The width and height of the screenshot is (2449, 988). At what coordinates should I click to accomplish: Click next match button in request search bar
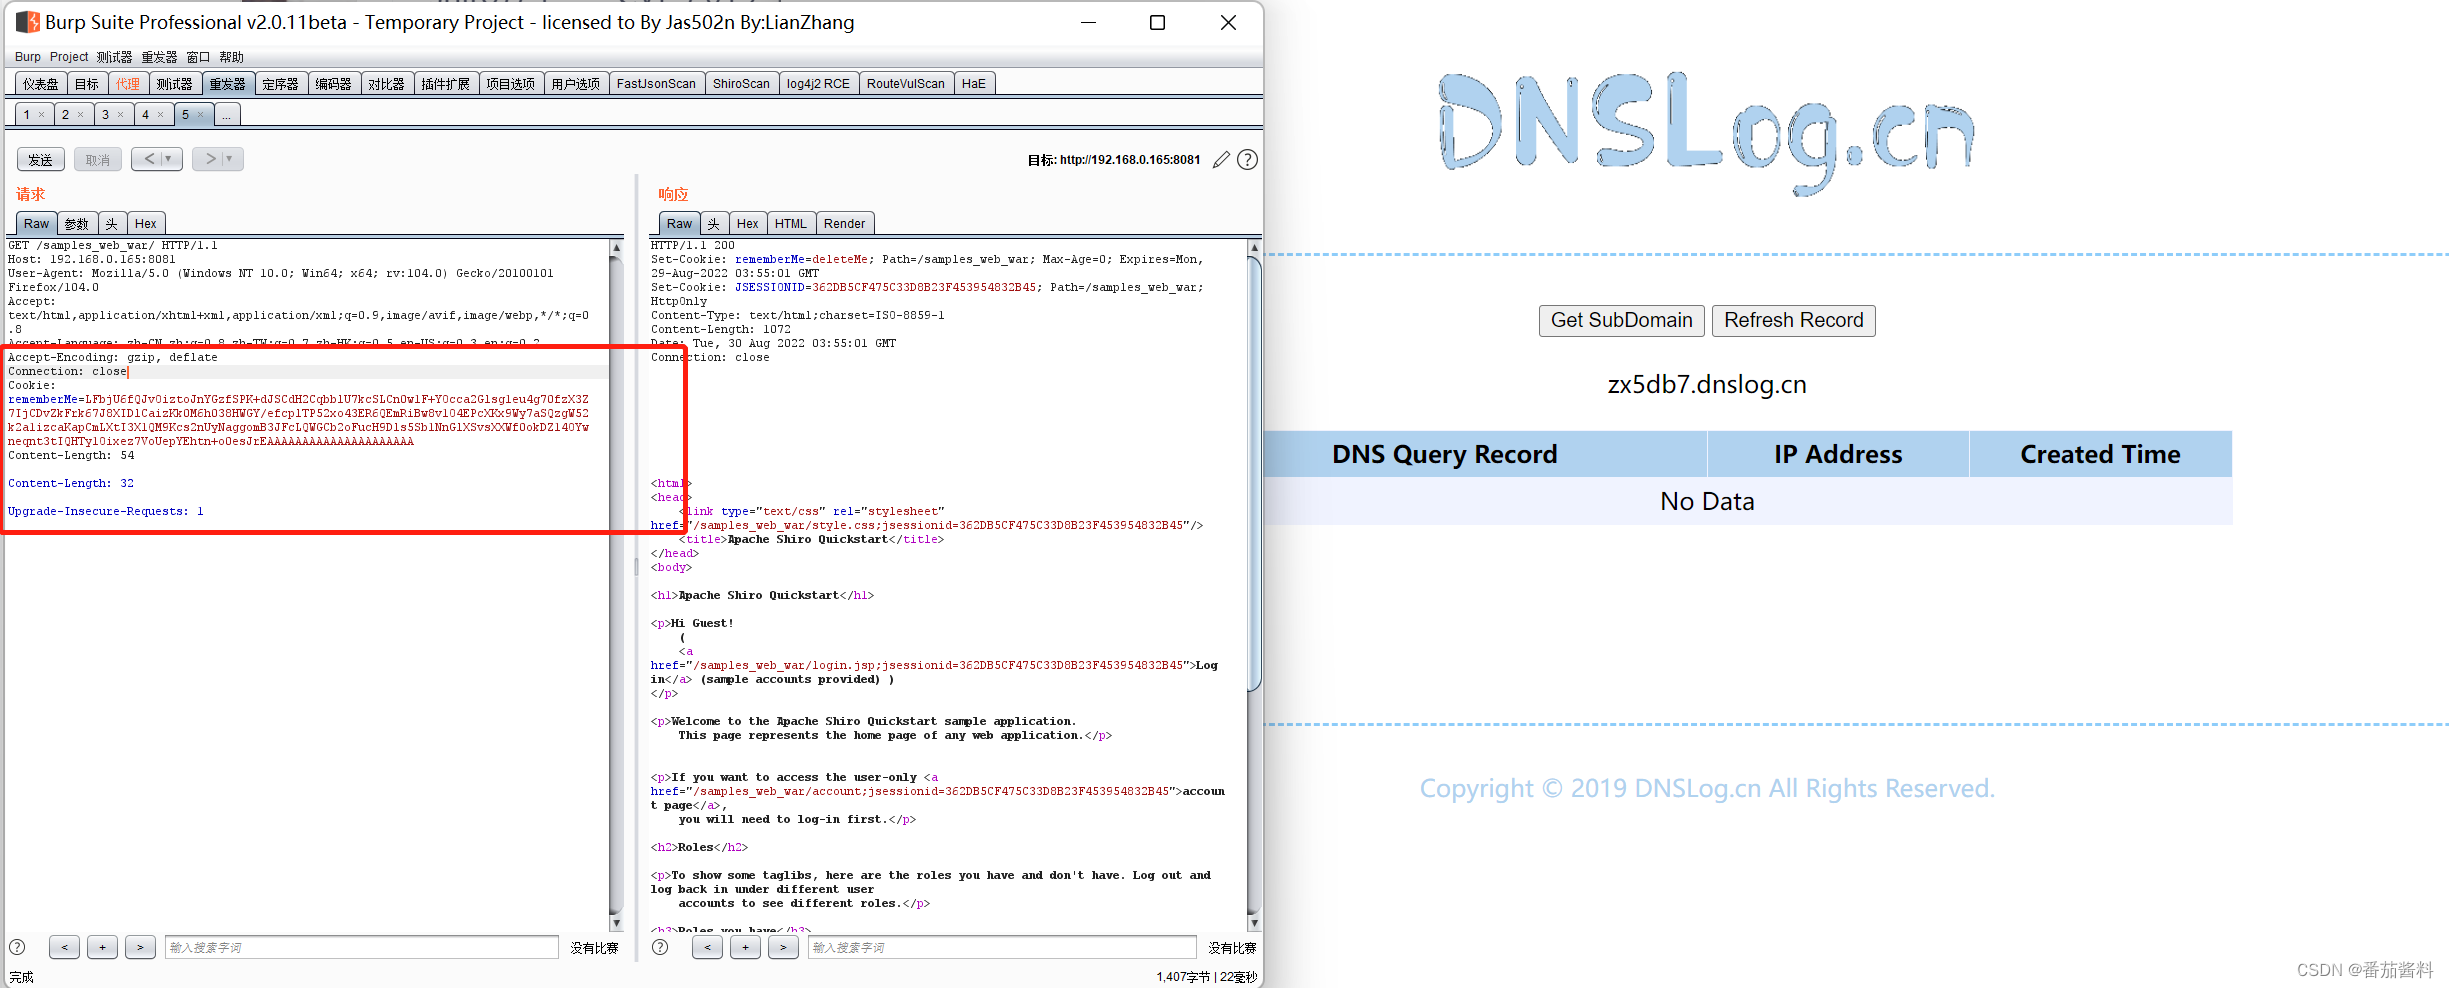coord(140,947)
